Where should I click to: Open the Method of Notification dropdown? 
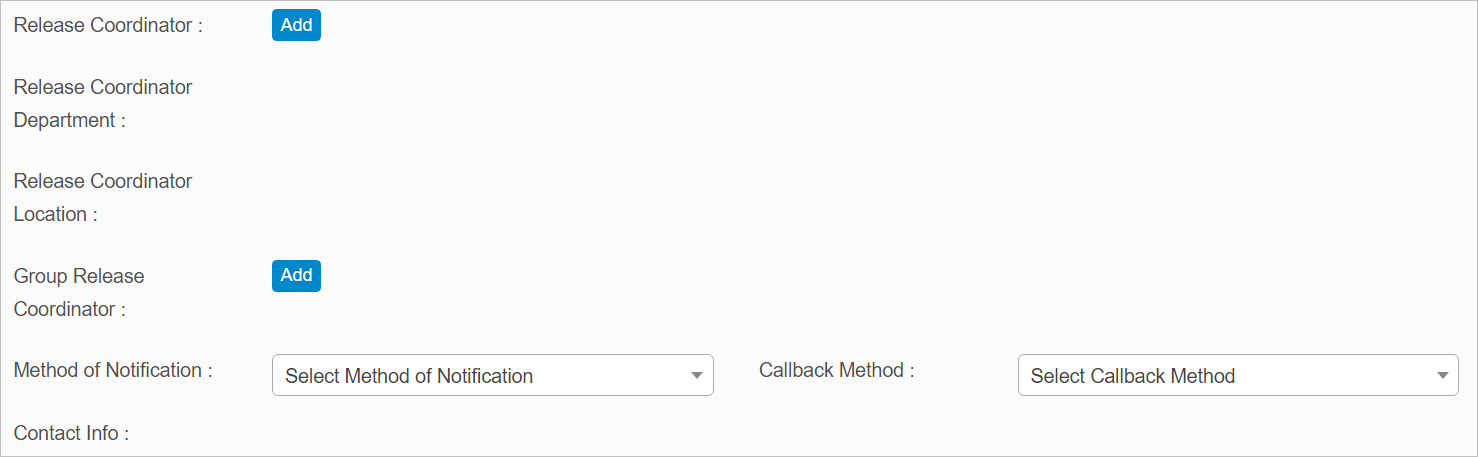[492, 376]
